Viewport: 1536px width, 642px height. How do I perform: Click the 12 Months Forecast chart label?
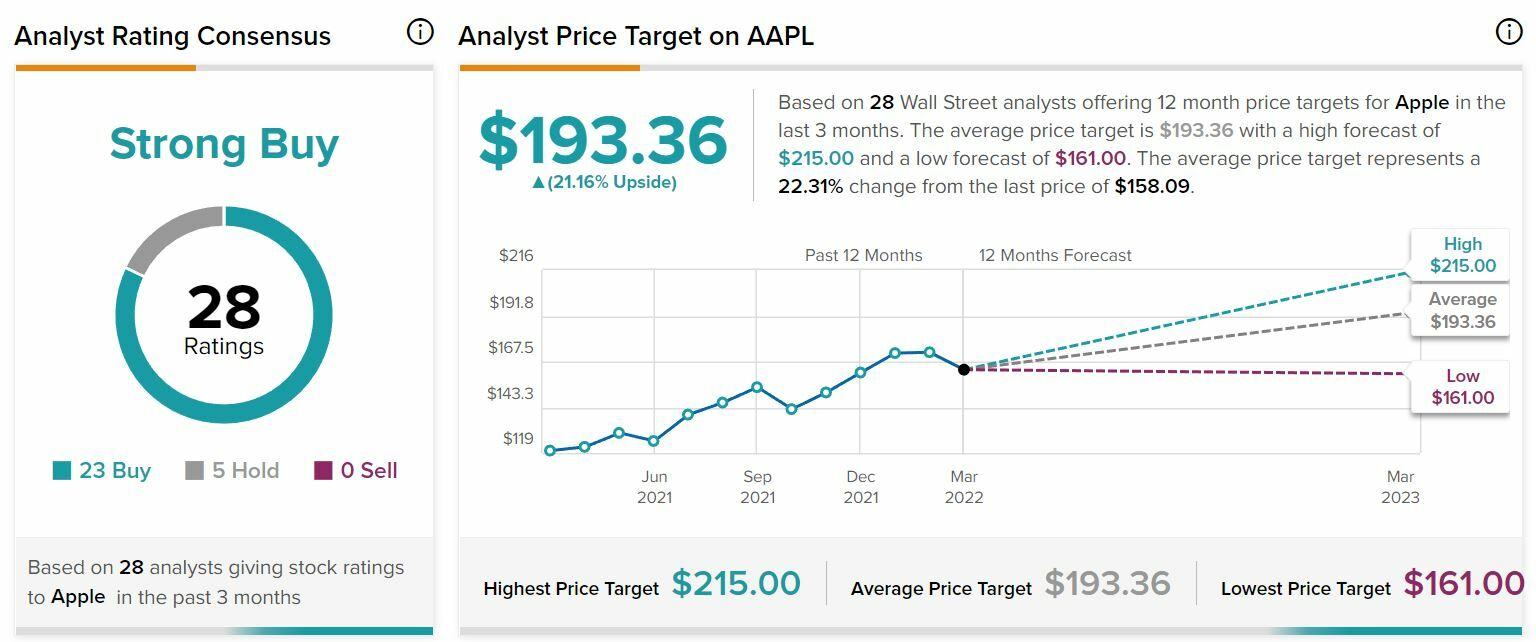coord(1055,256)
